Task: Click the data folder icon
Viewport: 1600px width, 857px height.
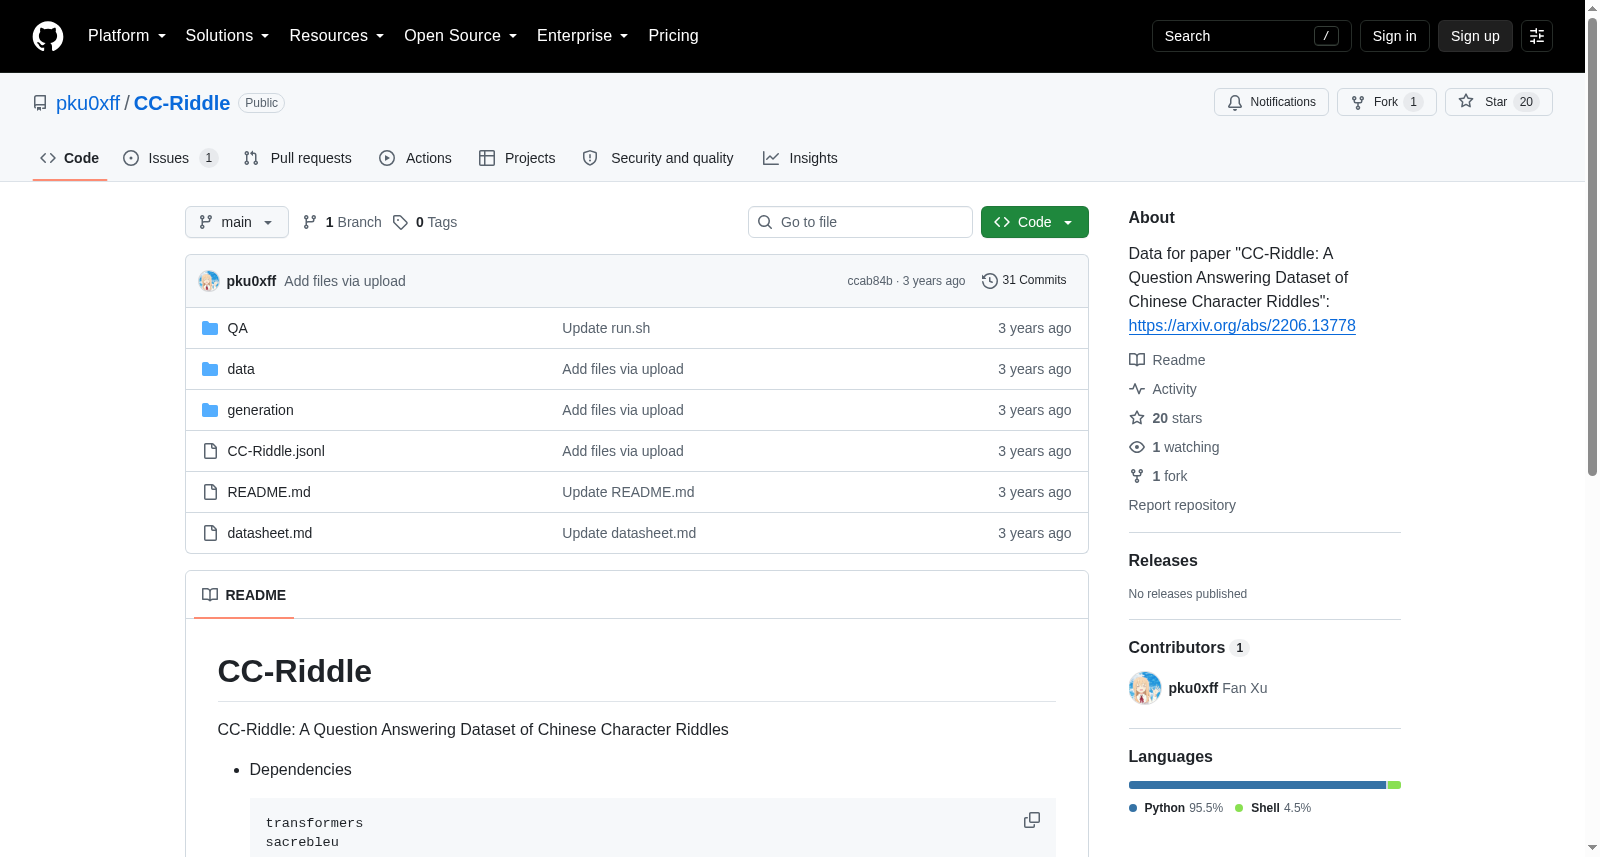Action: coord(210,369)
